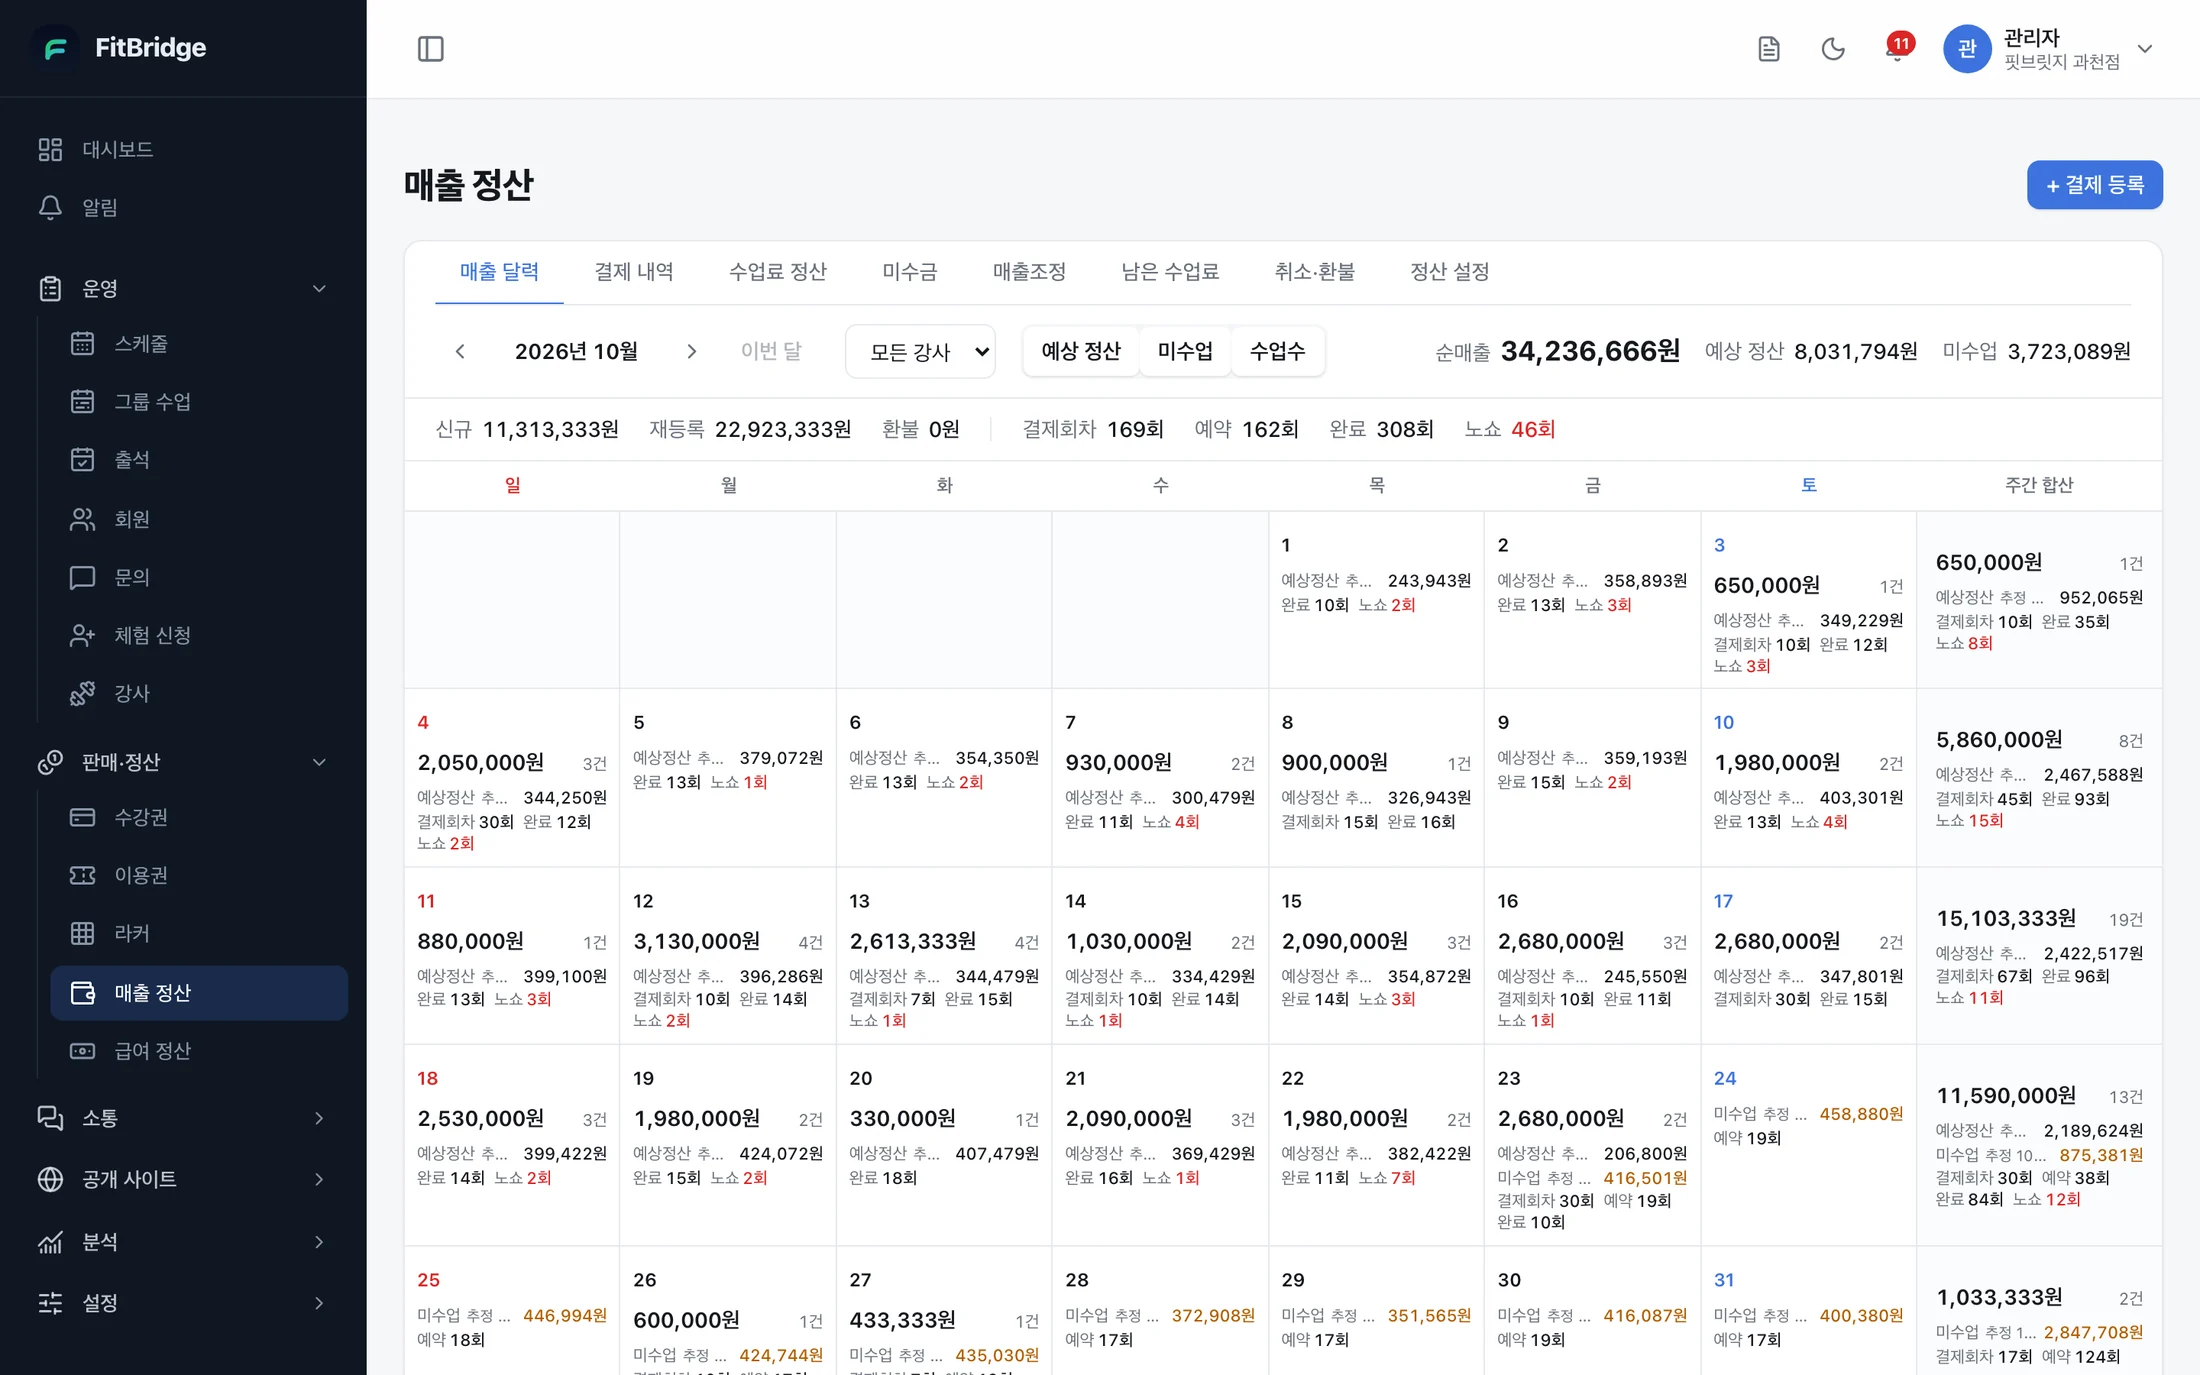Screen dimensions: 2200x1375
Task: Open the document notes icon
Action: (x=1768, y=49)
